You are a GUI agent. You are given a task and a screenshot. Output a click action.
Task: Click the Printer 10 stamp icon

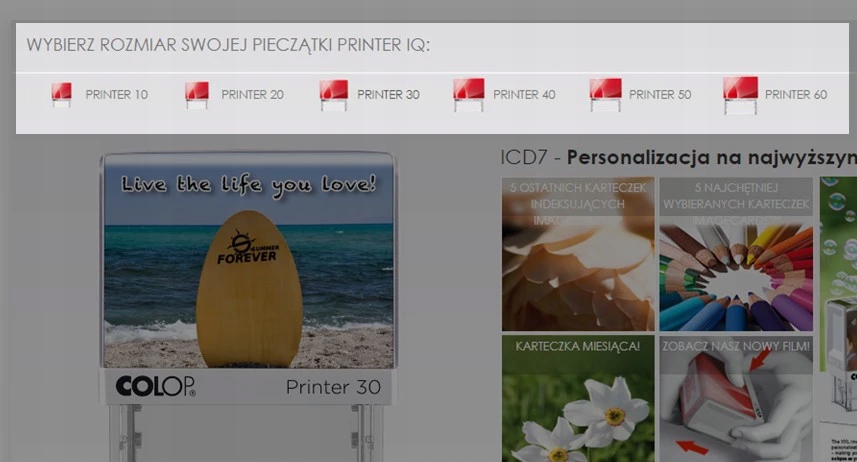(61, 95)
